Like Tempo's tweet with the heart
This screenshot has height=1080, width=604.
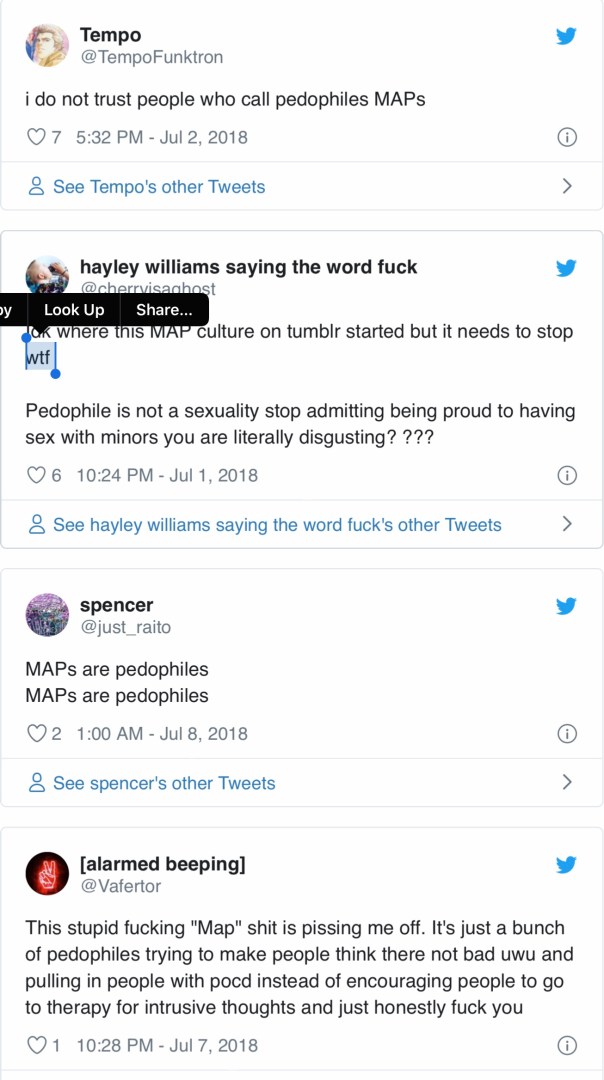coord(36,137)
